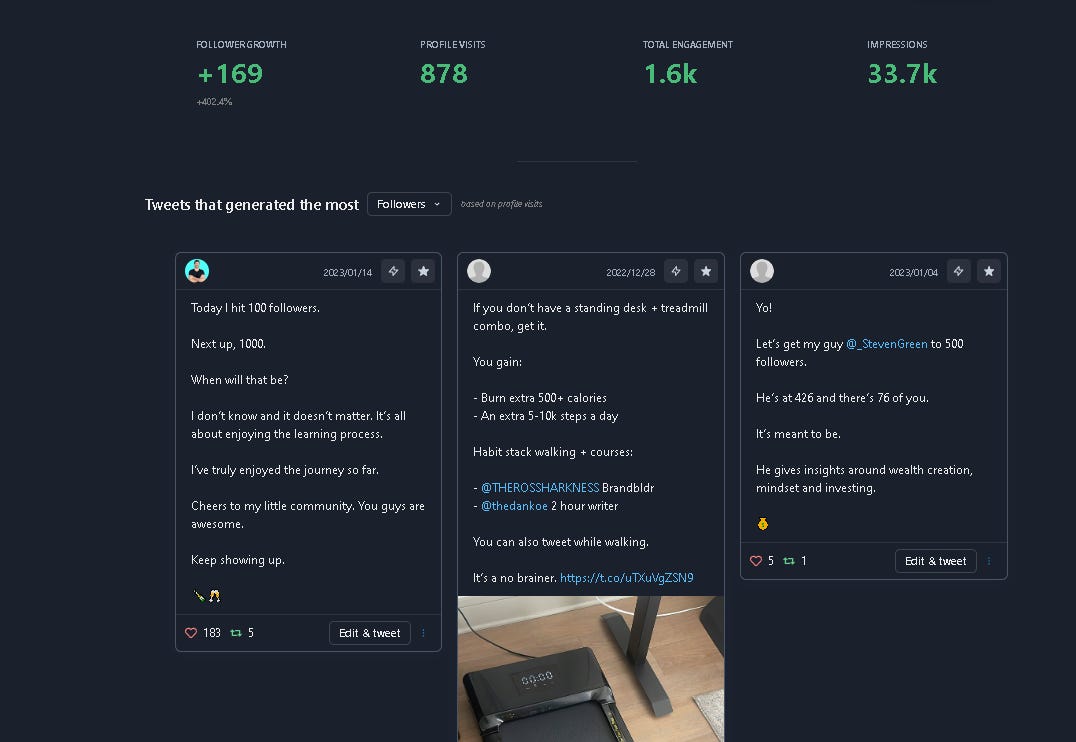Screen dimensions: 1076x742
Task: Click 'Today I hit 100 followers.' text
Action: click(255, 308)
